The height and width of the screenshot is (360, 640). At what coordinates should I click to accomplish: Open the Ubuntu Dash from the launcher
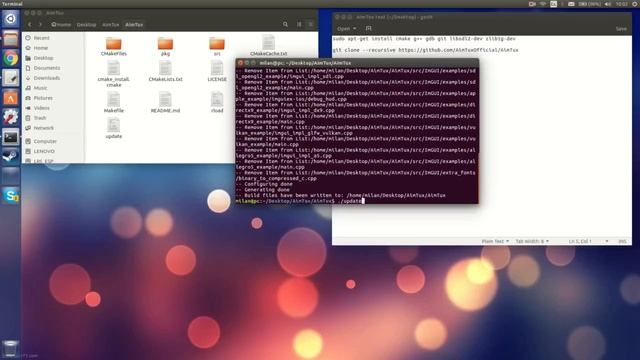(10, 19)
